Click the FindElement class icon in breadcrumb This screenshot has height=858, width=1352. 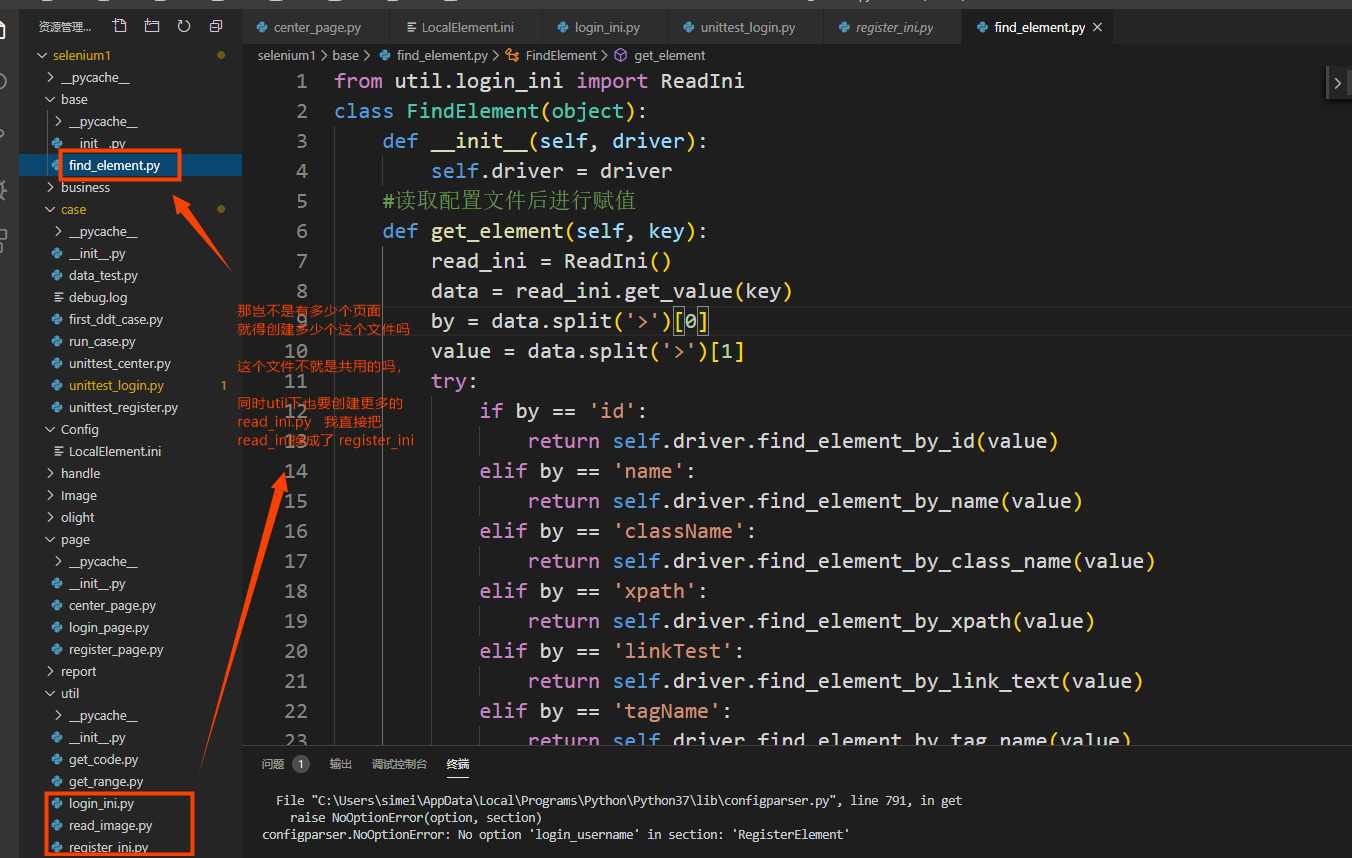[x=513, y=56]
